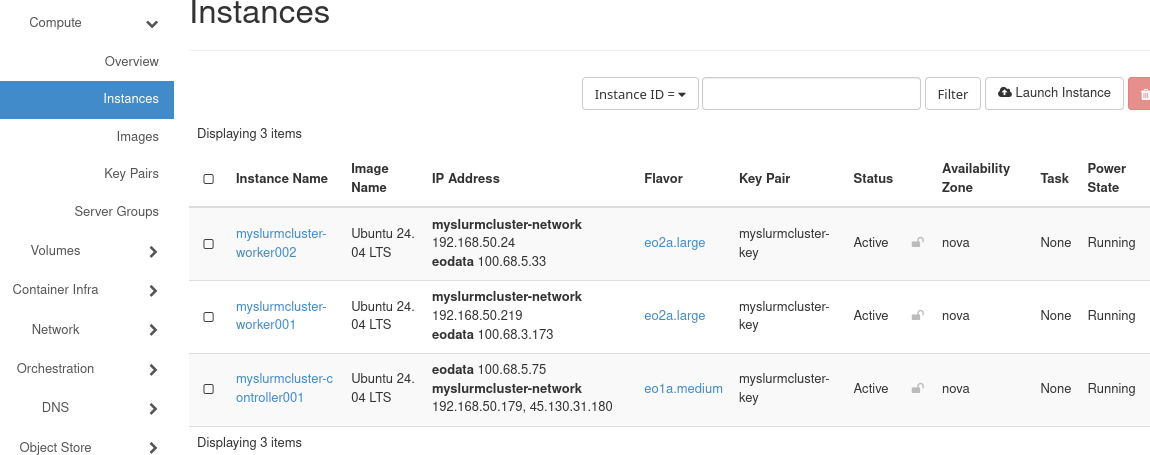Click the Launch Instance button
The image size is (1150, 455).
coord(1054,93)
